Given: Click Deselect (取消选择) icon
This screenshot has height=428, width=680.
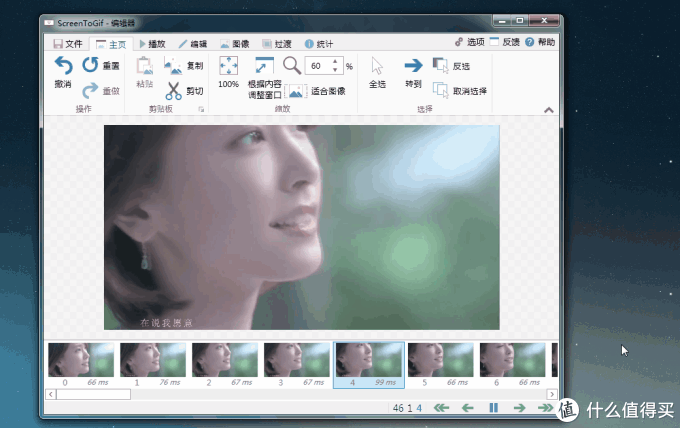Looking at the screenshot, I should click(441, 90).
